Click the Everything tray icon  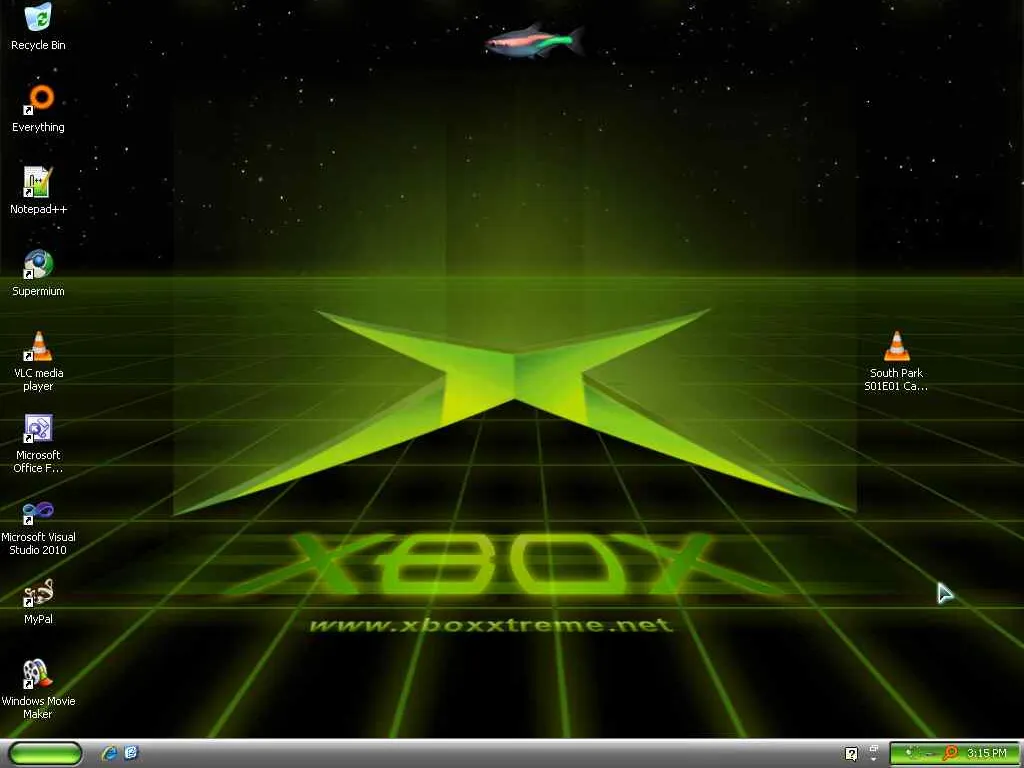coord(951,754)
